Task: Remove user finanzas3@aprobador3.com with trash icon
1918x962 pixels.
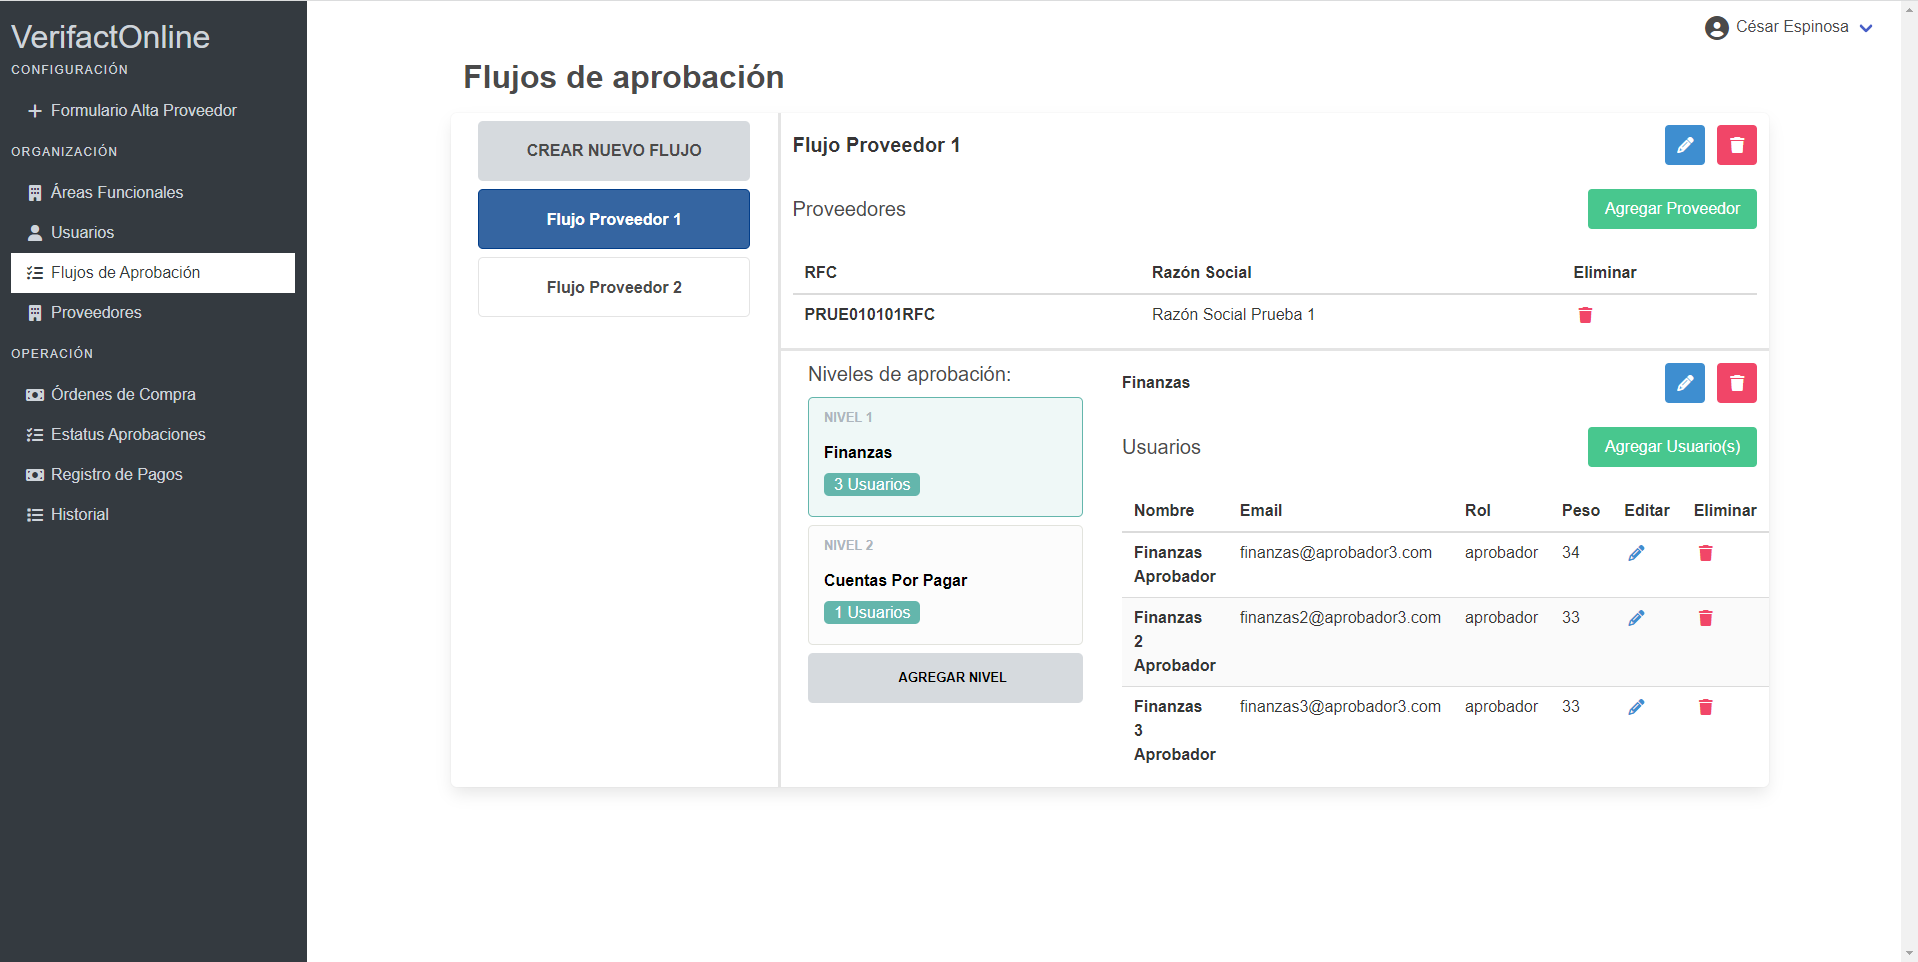Action: click(x=1705, y=707)
